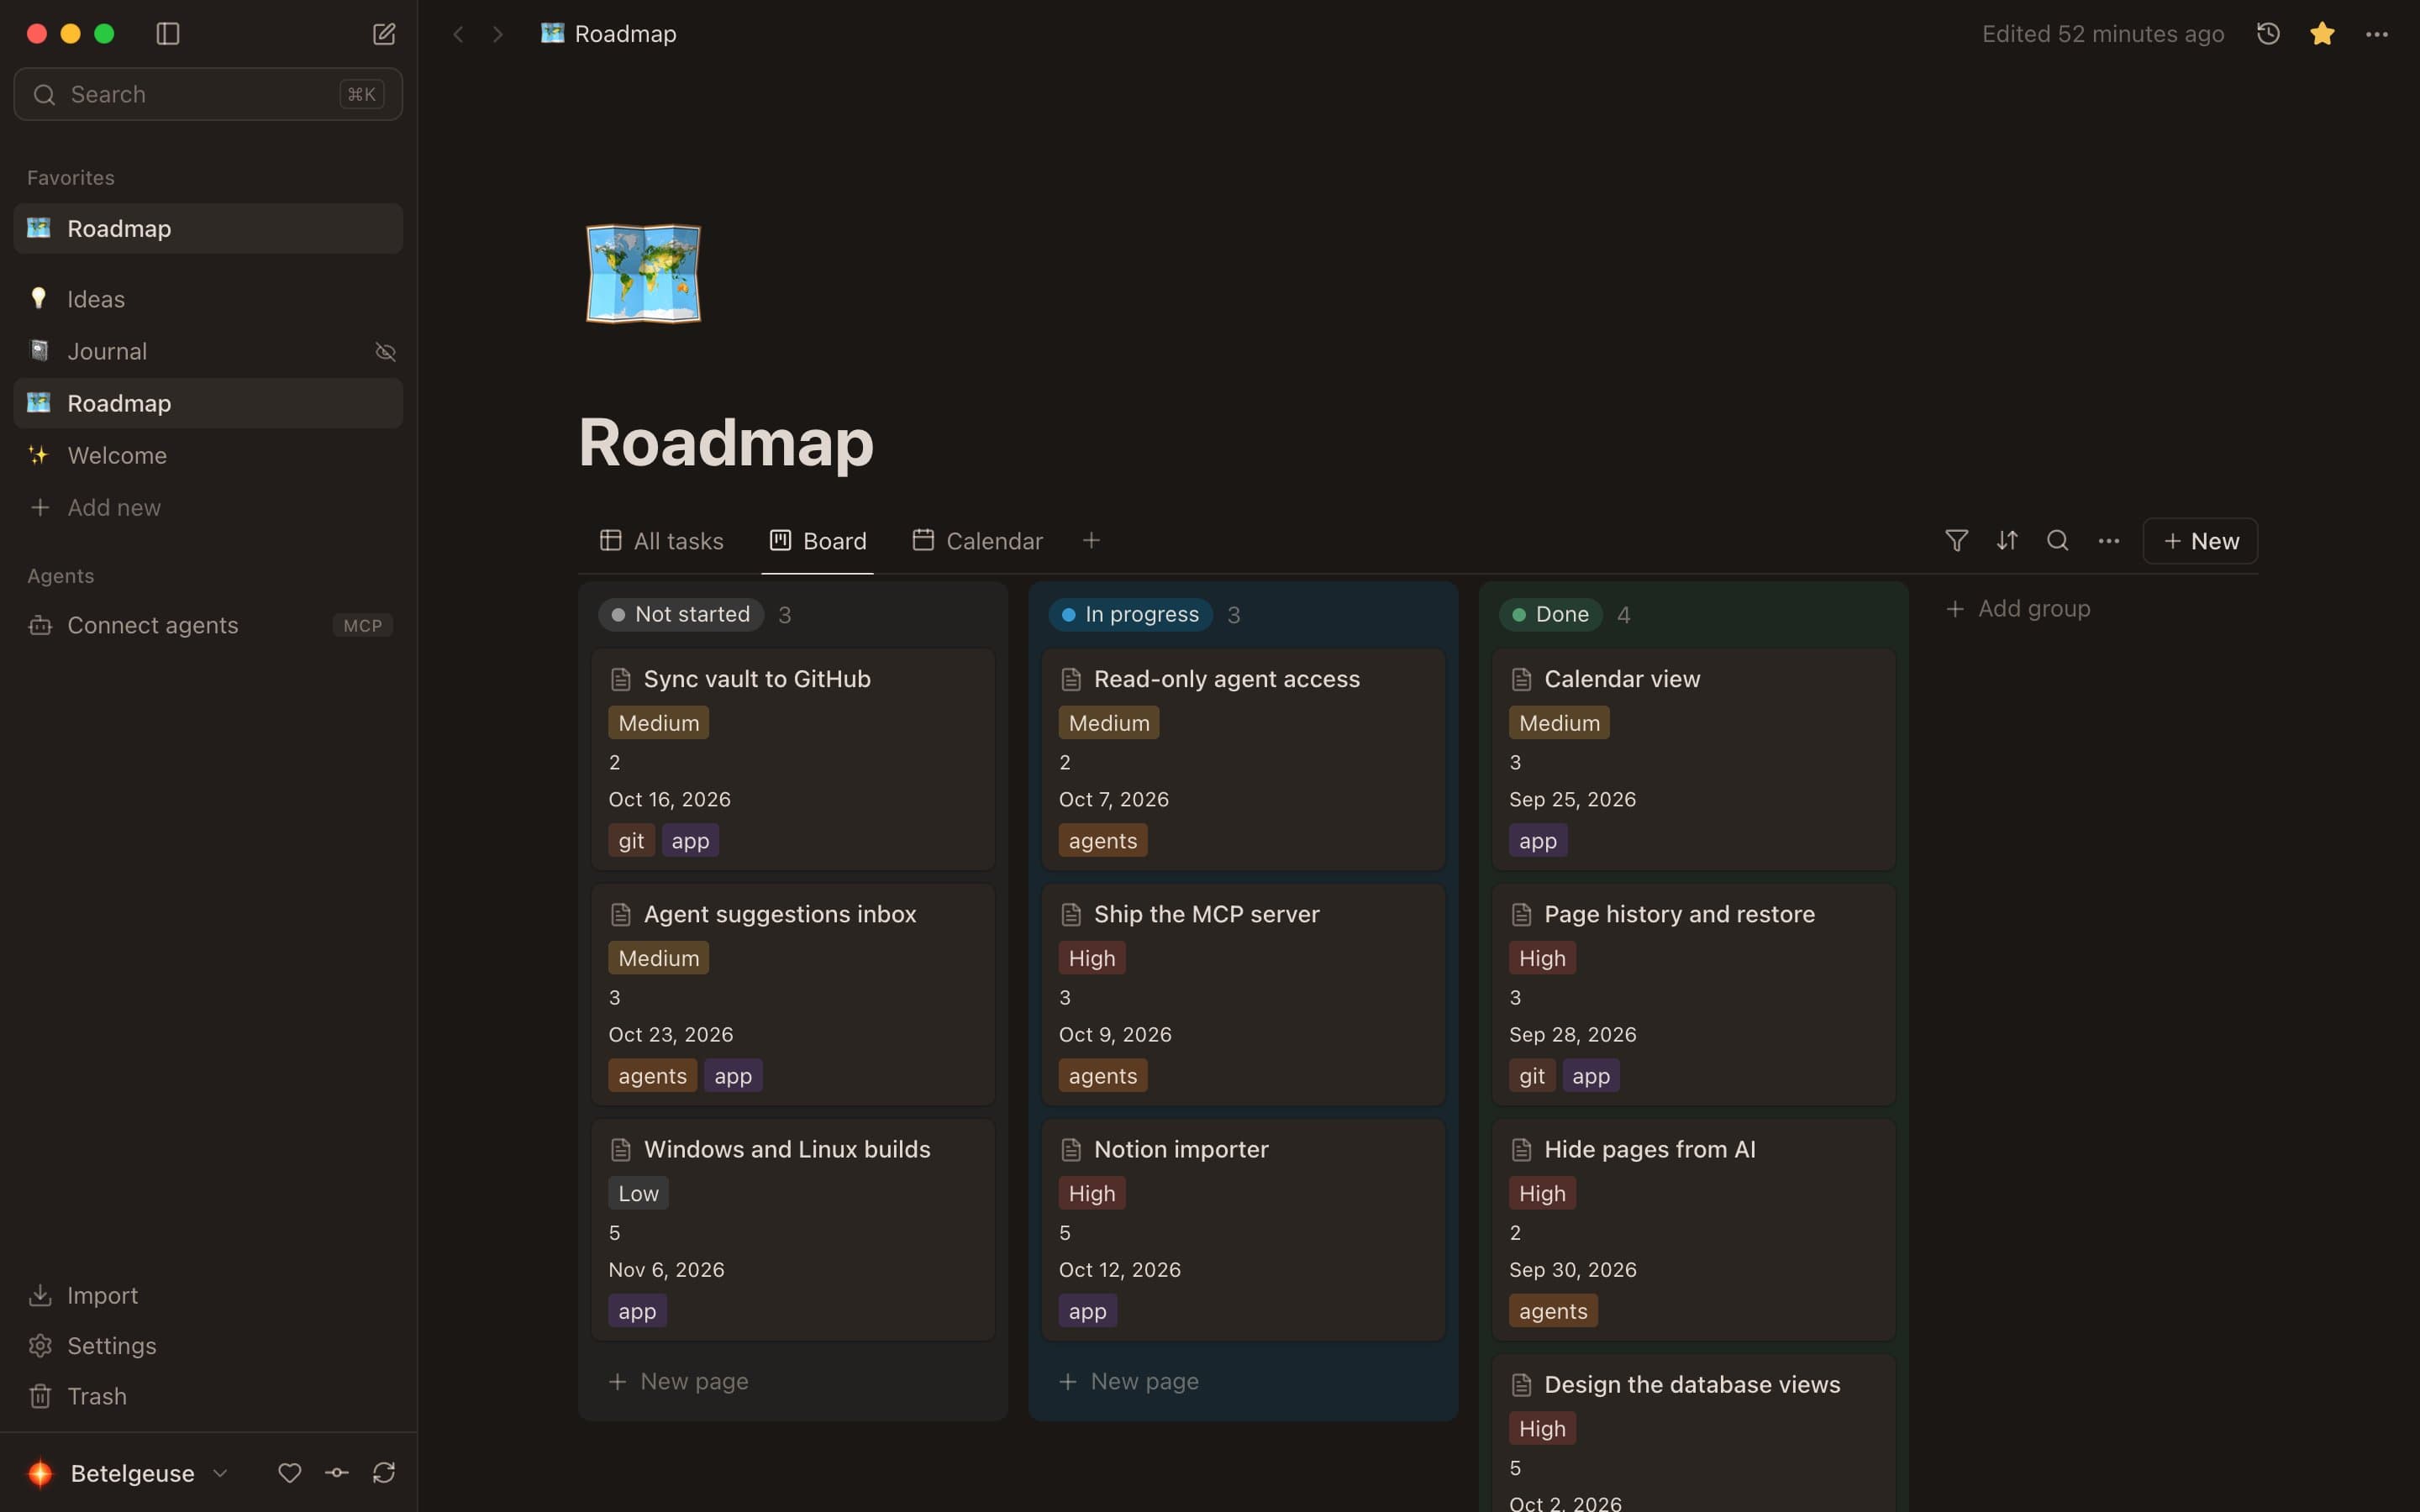Click the world map page icon
This screenshot has height=1512, width=2420.
pos(643,273)
